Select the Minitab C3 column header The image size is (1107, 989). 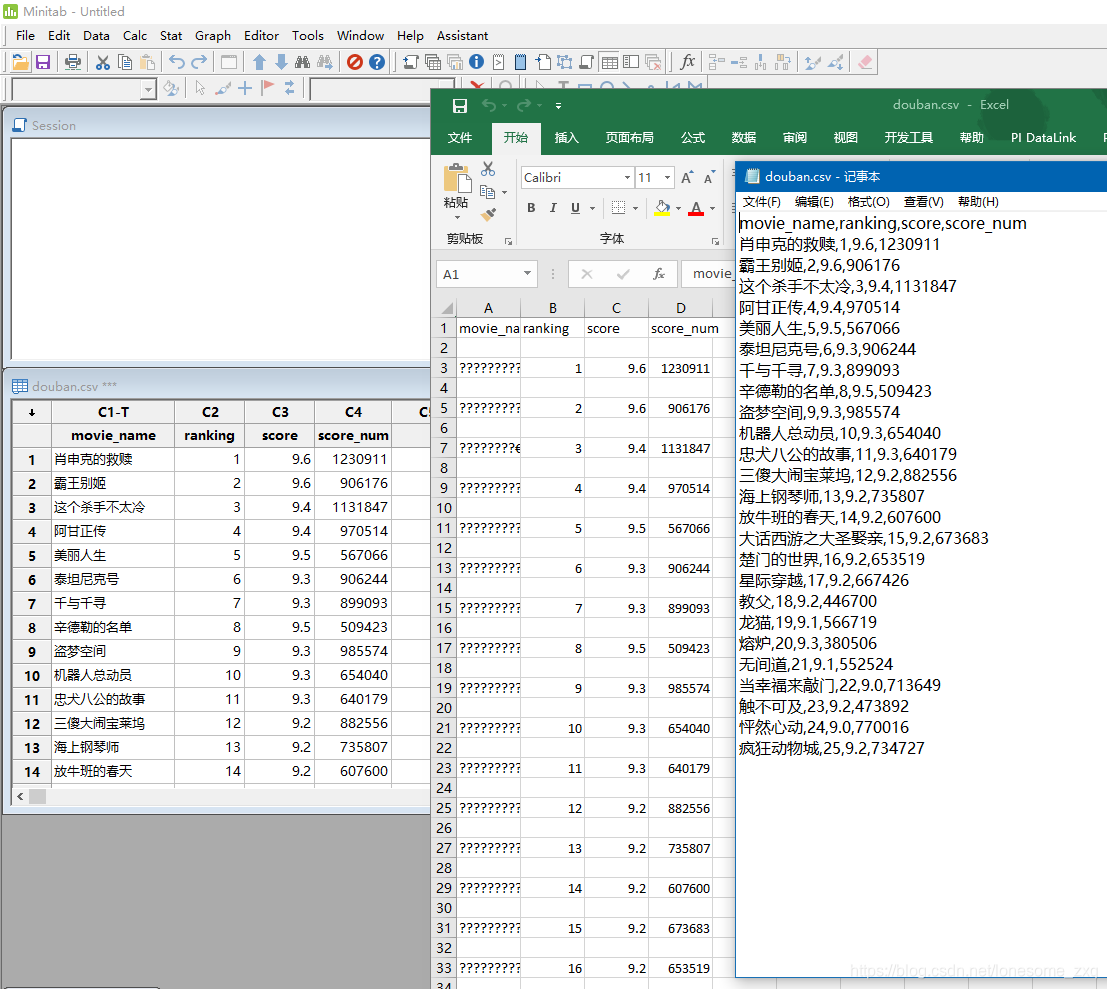[280, 412]
